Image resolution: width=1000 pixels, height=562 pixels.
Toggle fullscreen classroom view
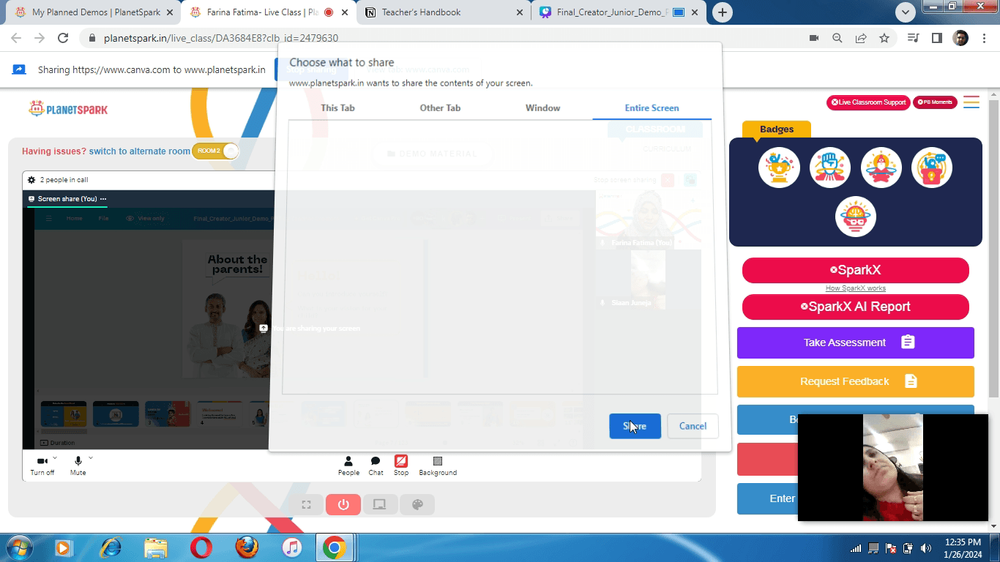pos(307,505)
